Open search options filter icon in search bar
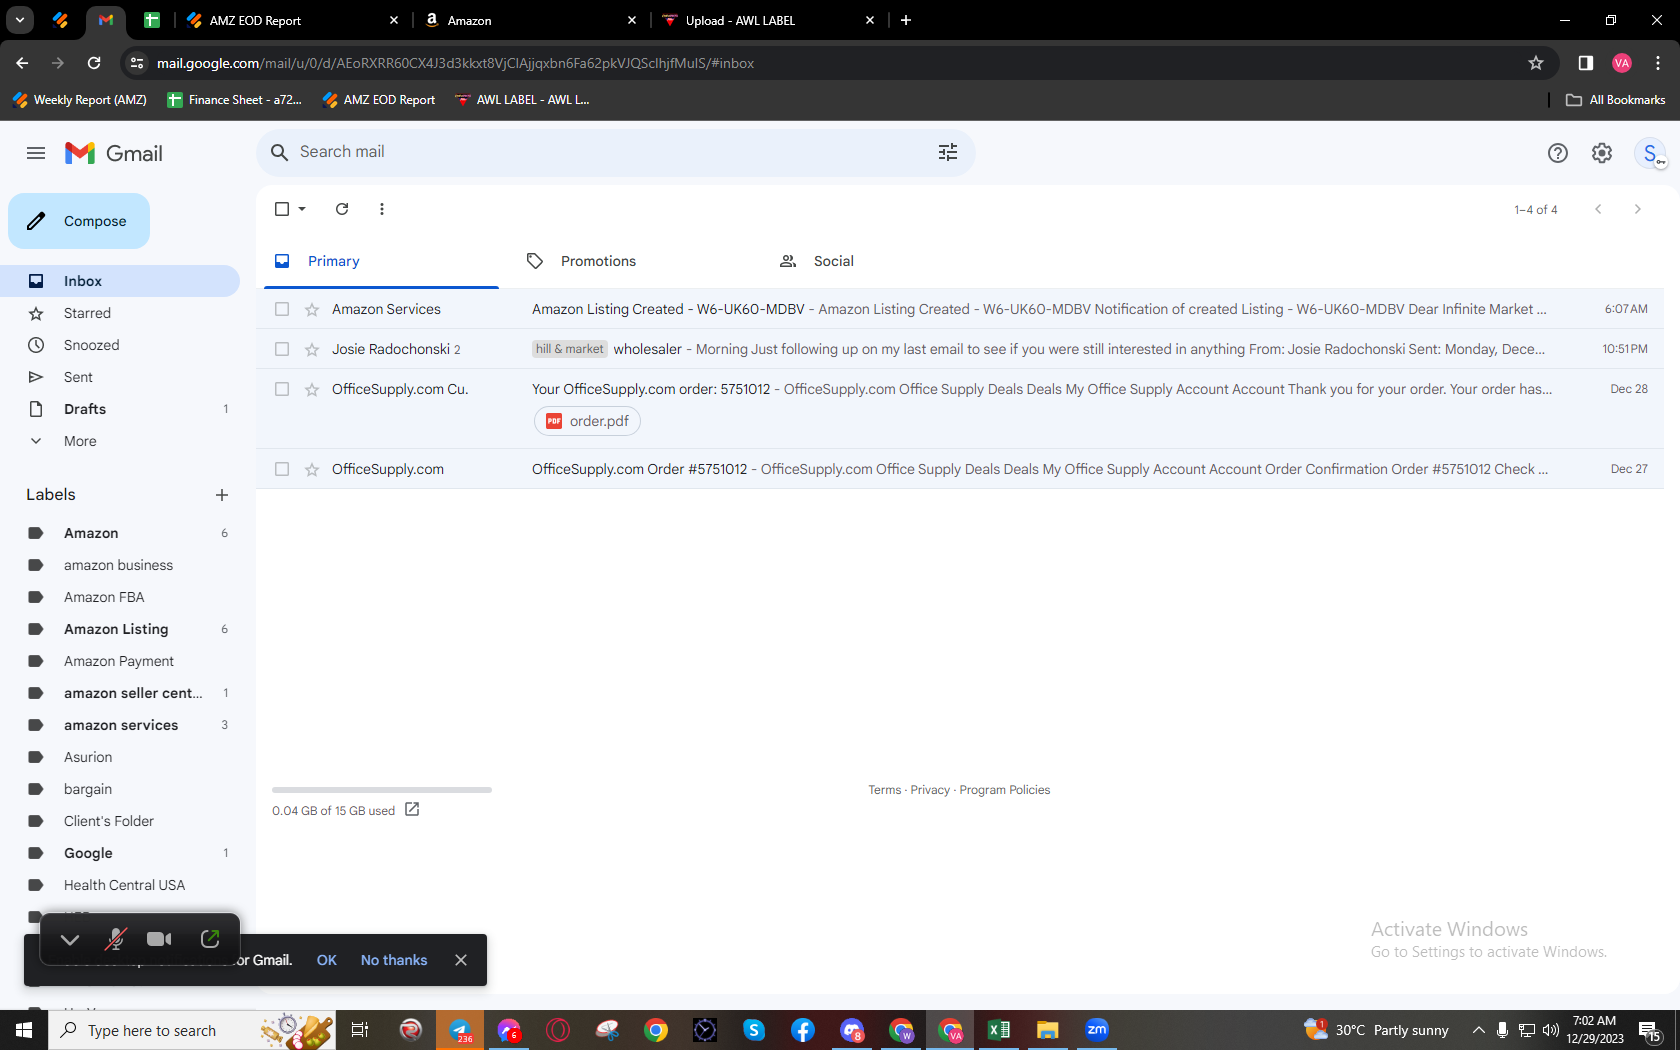This screenshot has width=1680, height=1050. [x=947, y=152]
